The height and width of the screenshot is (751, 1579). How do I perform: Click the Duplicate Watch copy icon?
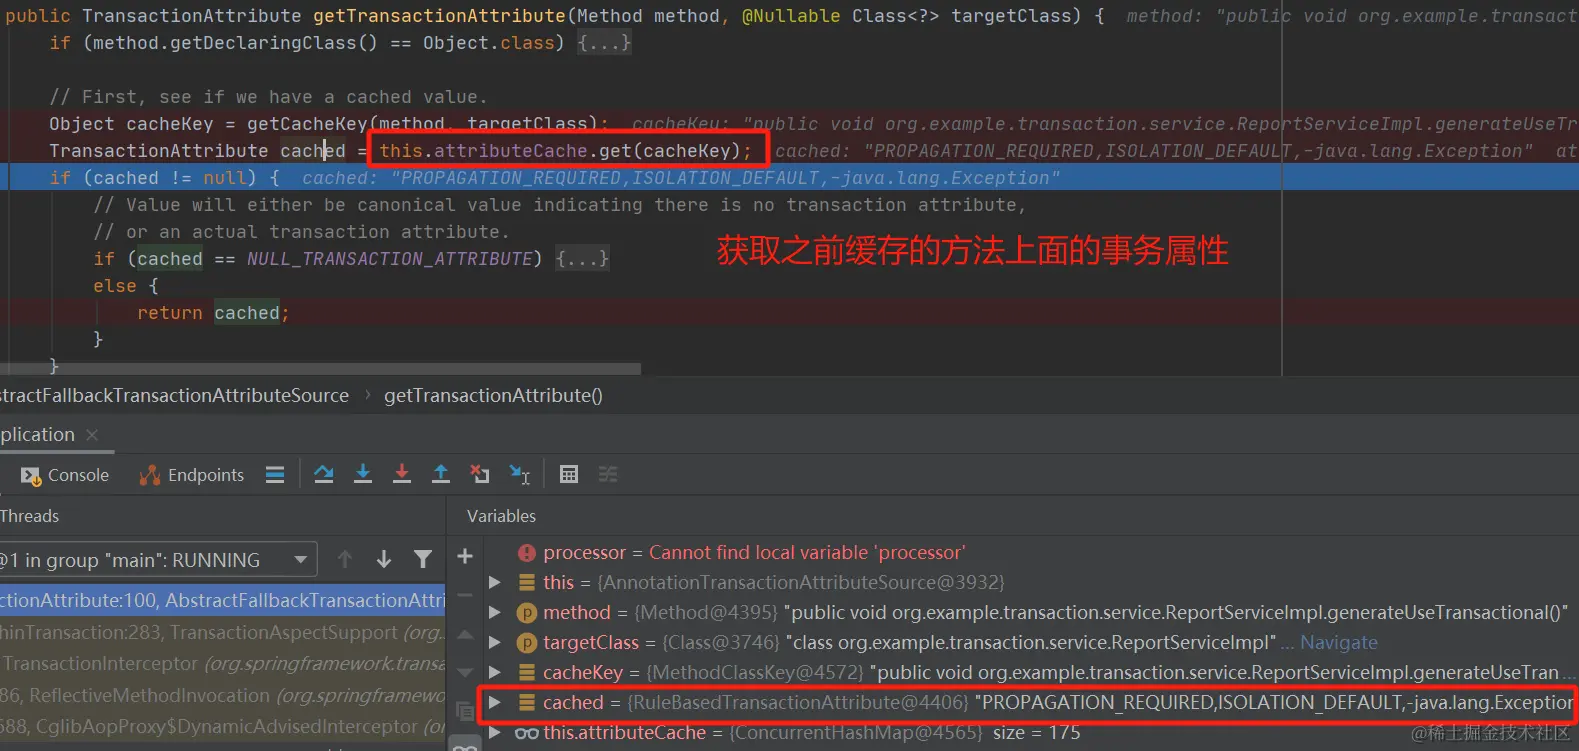pyautogui.click(x=465, y=711)
